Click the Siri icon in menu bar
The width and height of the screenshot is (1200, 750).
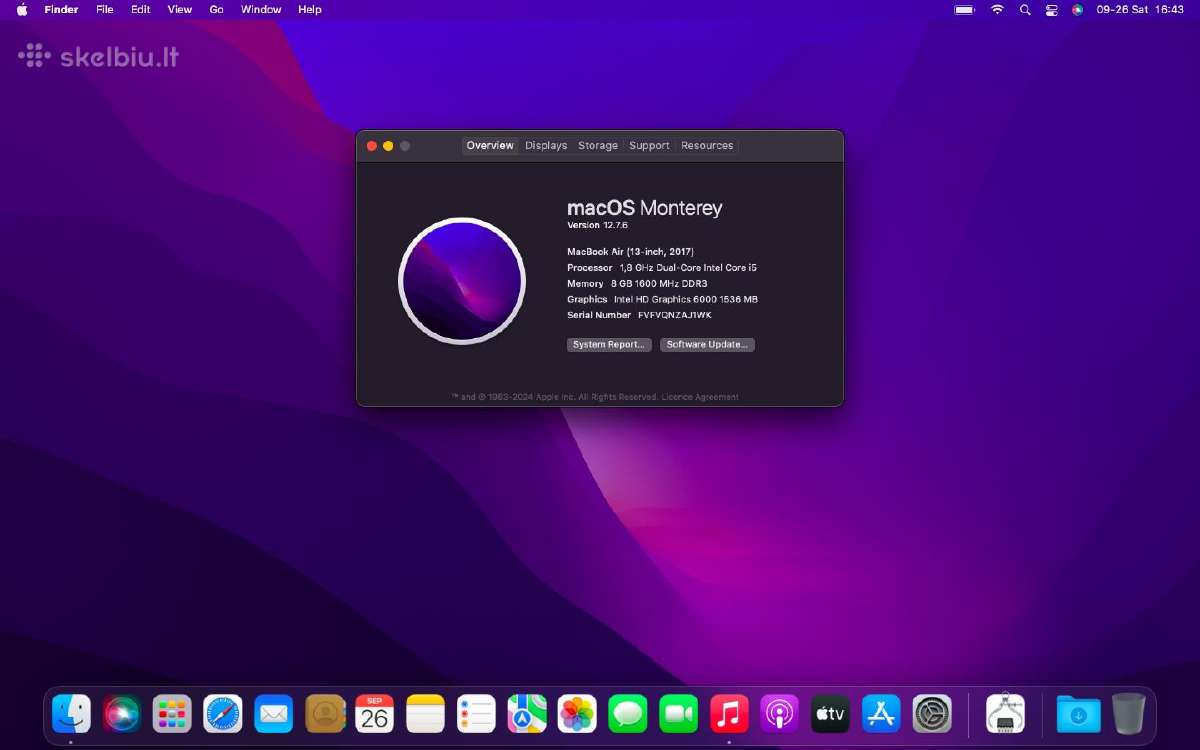point(1078,9)
